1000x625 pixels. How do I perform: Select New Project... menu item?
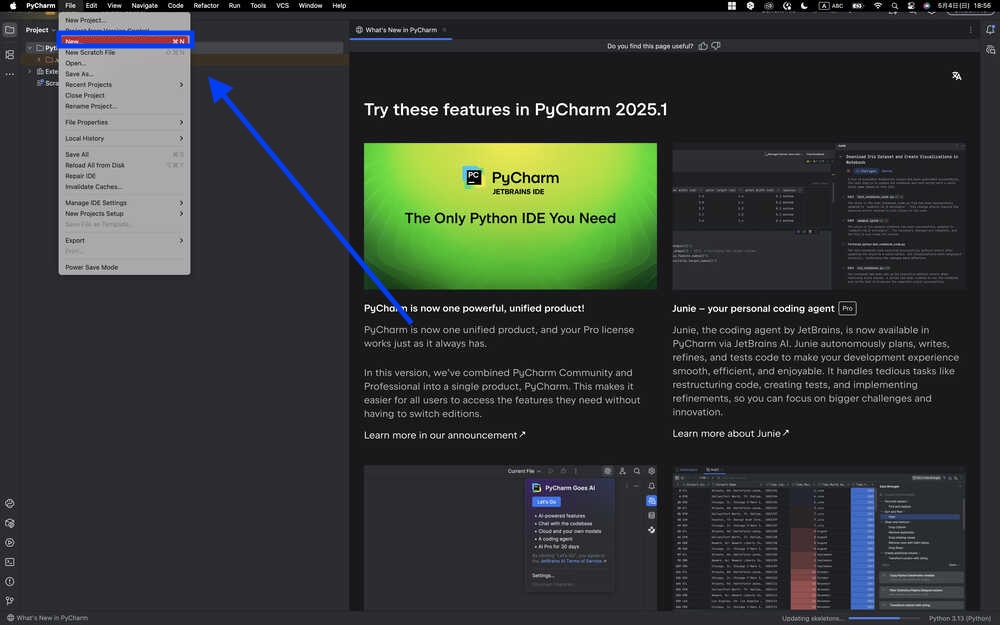(x=124, y=20)
